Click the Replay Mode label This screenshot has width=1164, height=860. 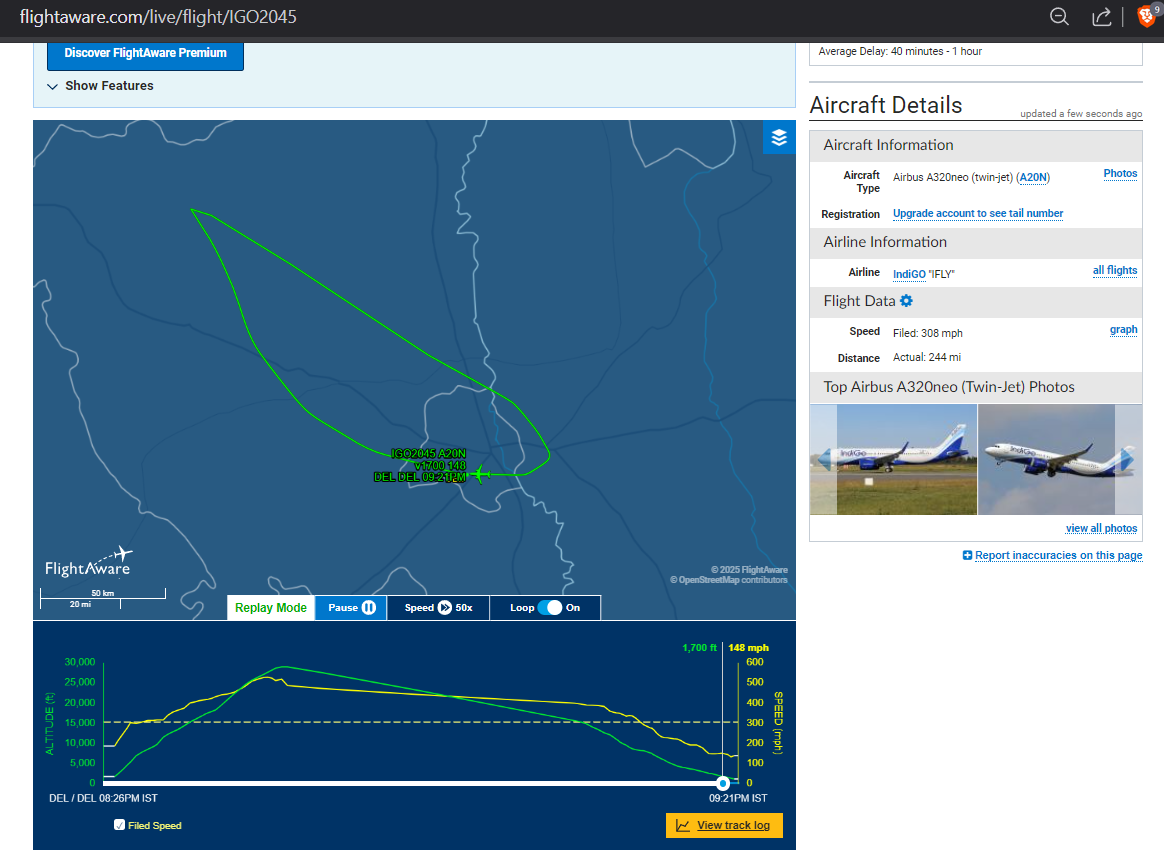pos(271,607)
